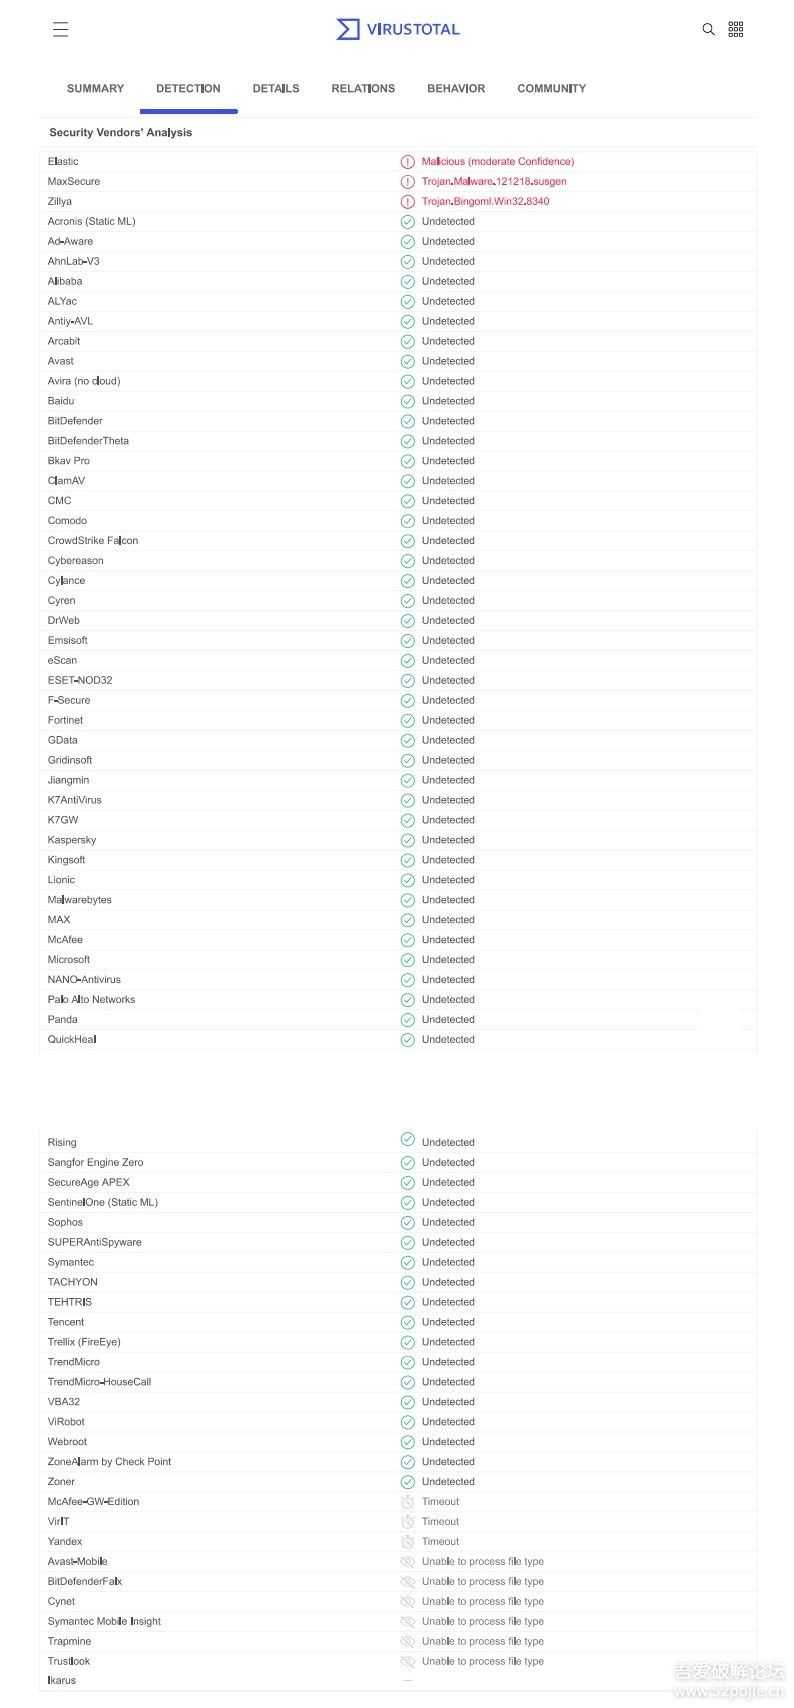Viewport: 794px width, 1708px height.
Task: Click the Kaspersky undetected checkmark icon
Action: point(407,840)
